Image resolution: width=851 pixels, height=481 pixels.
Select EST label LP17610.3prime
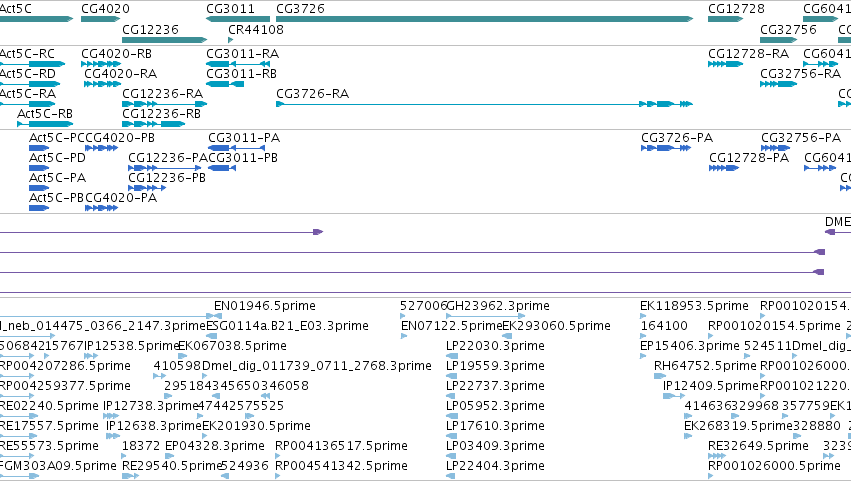click(495, 426)
